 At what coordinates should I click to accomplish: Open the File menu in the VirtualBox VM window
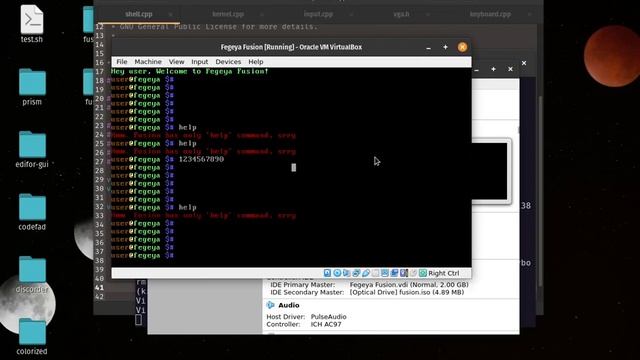point(122,62)
